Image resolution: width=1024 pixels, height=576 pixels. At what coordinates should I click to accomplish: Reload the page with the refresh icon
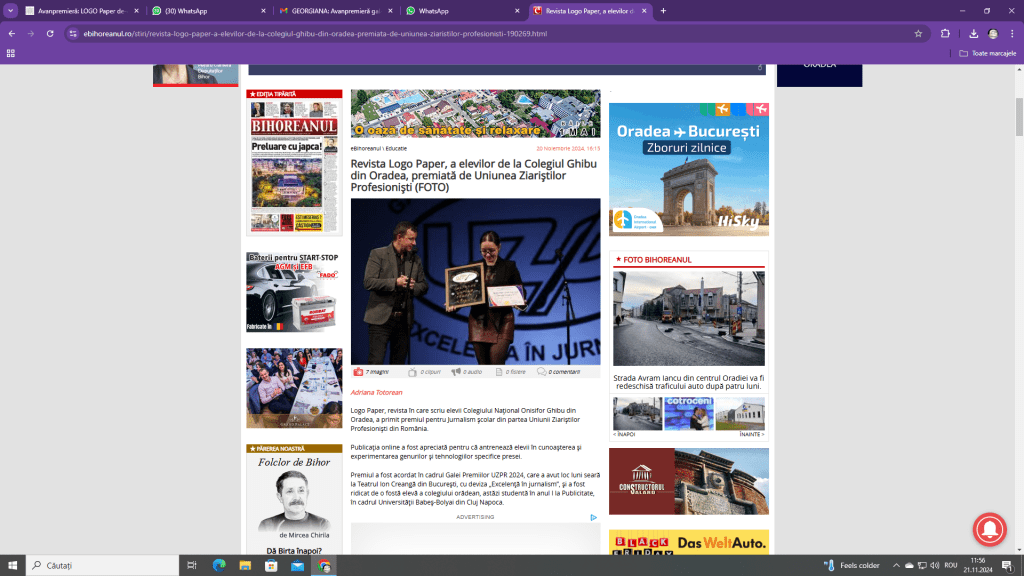(50, 33)
